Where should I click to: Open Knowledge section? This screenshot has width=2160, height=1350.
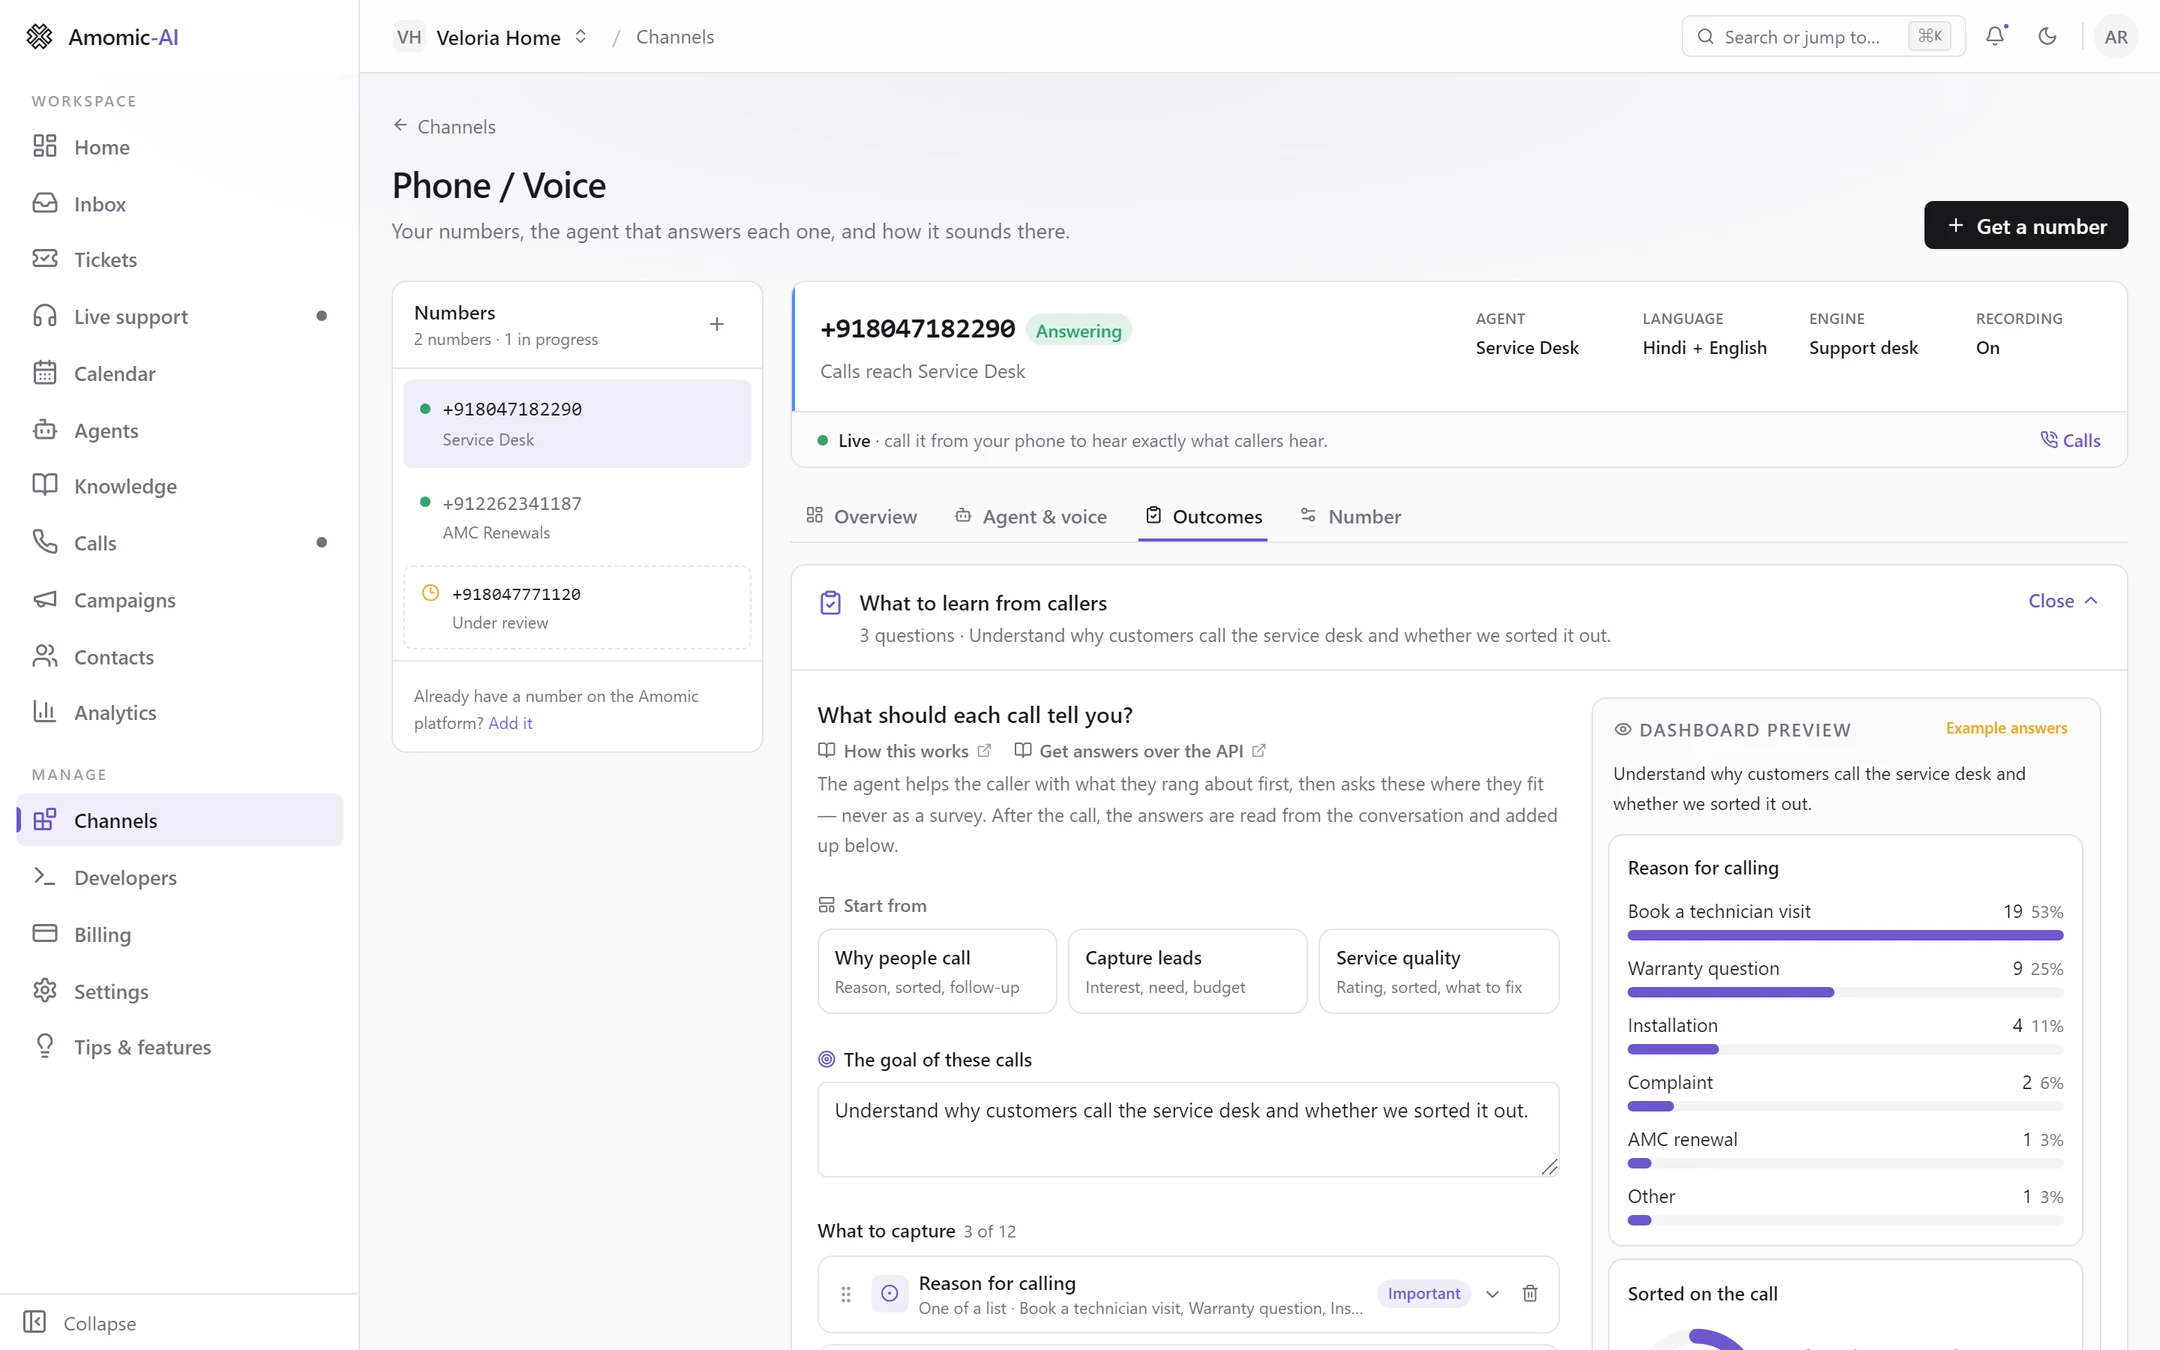[180, 487]
